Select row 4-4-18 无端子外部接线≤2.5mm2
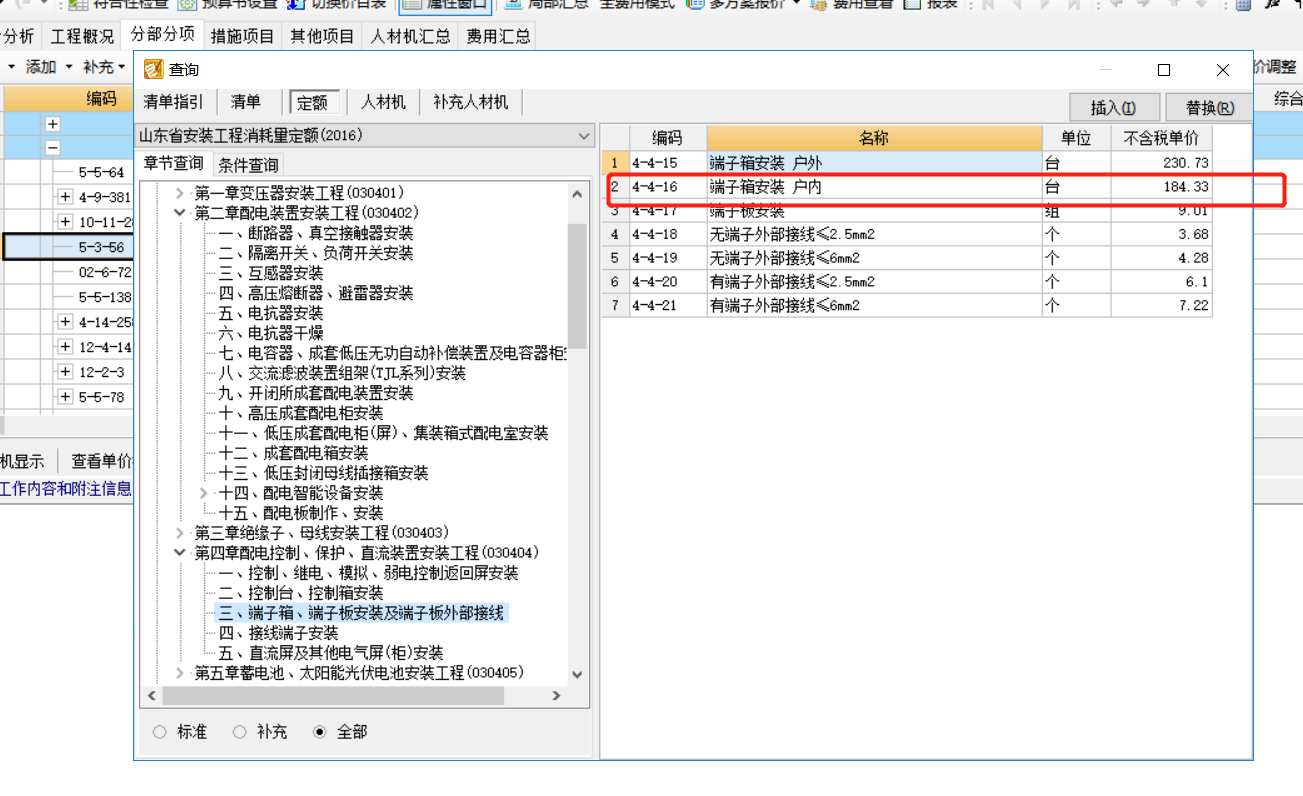This screenshot has height=796, width=1303. 906,234
